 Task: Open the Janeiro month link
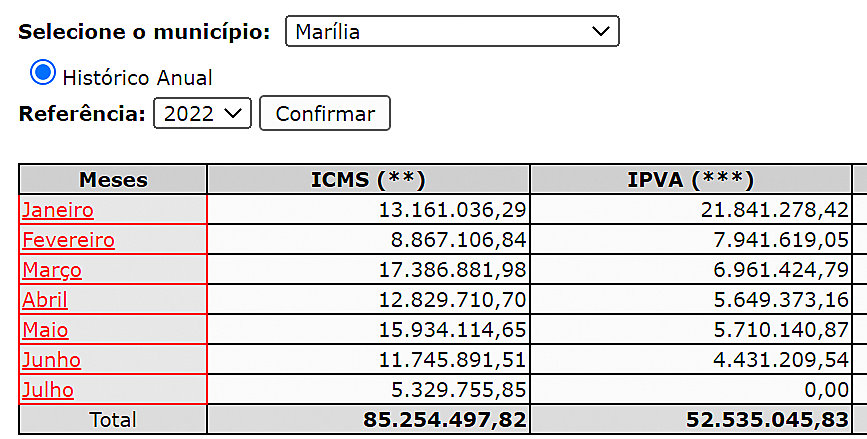[58, 210]
